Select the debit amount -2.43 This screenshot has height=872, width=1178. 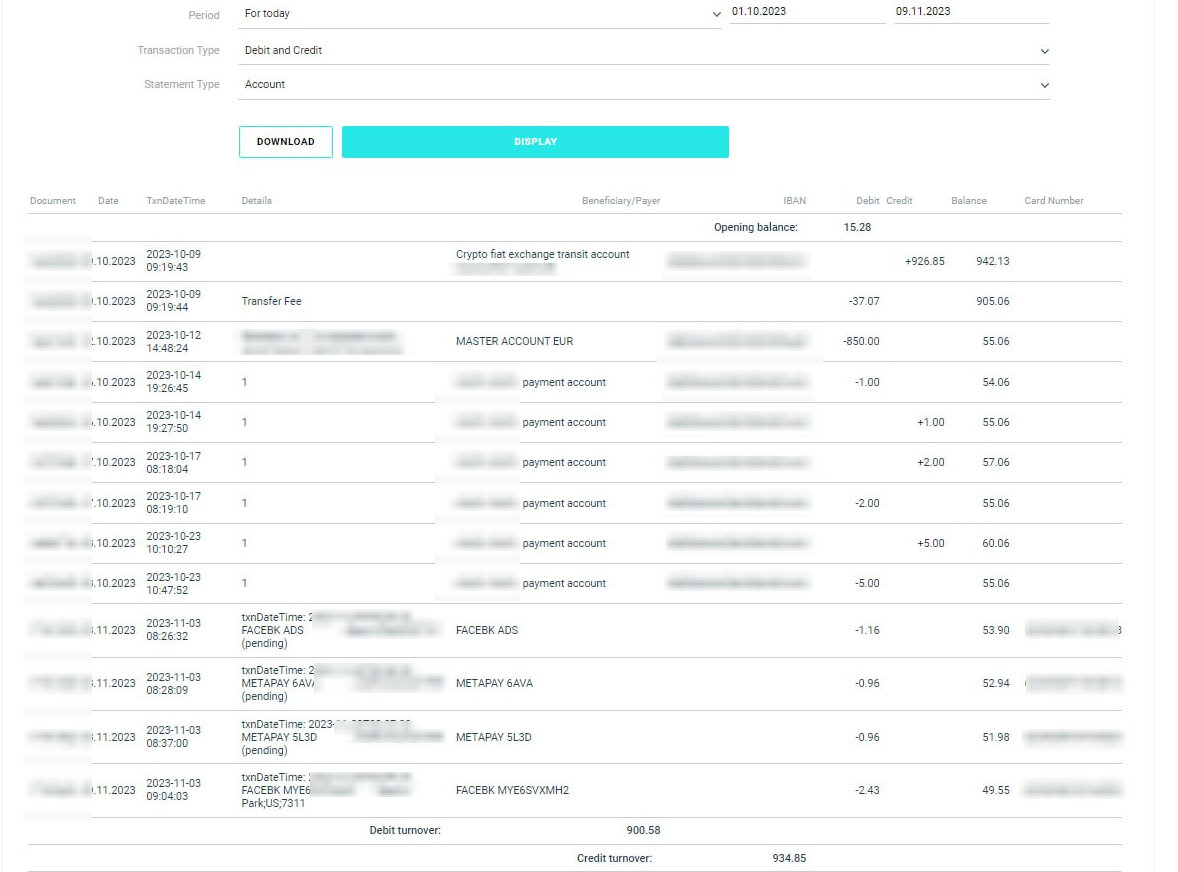tap(867, 790)
